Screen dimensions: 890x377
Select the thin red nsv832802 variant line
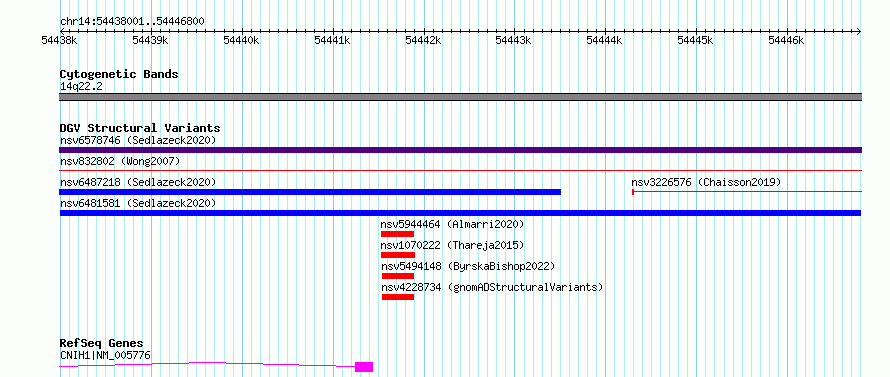point(460,170)
